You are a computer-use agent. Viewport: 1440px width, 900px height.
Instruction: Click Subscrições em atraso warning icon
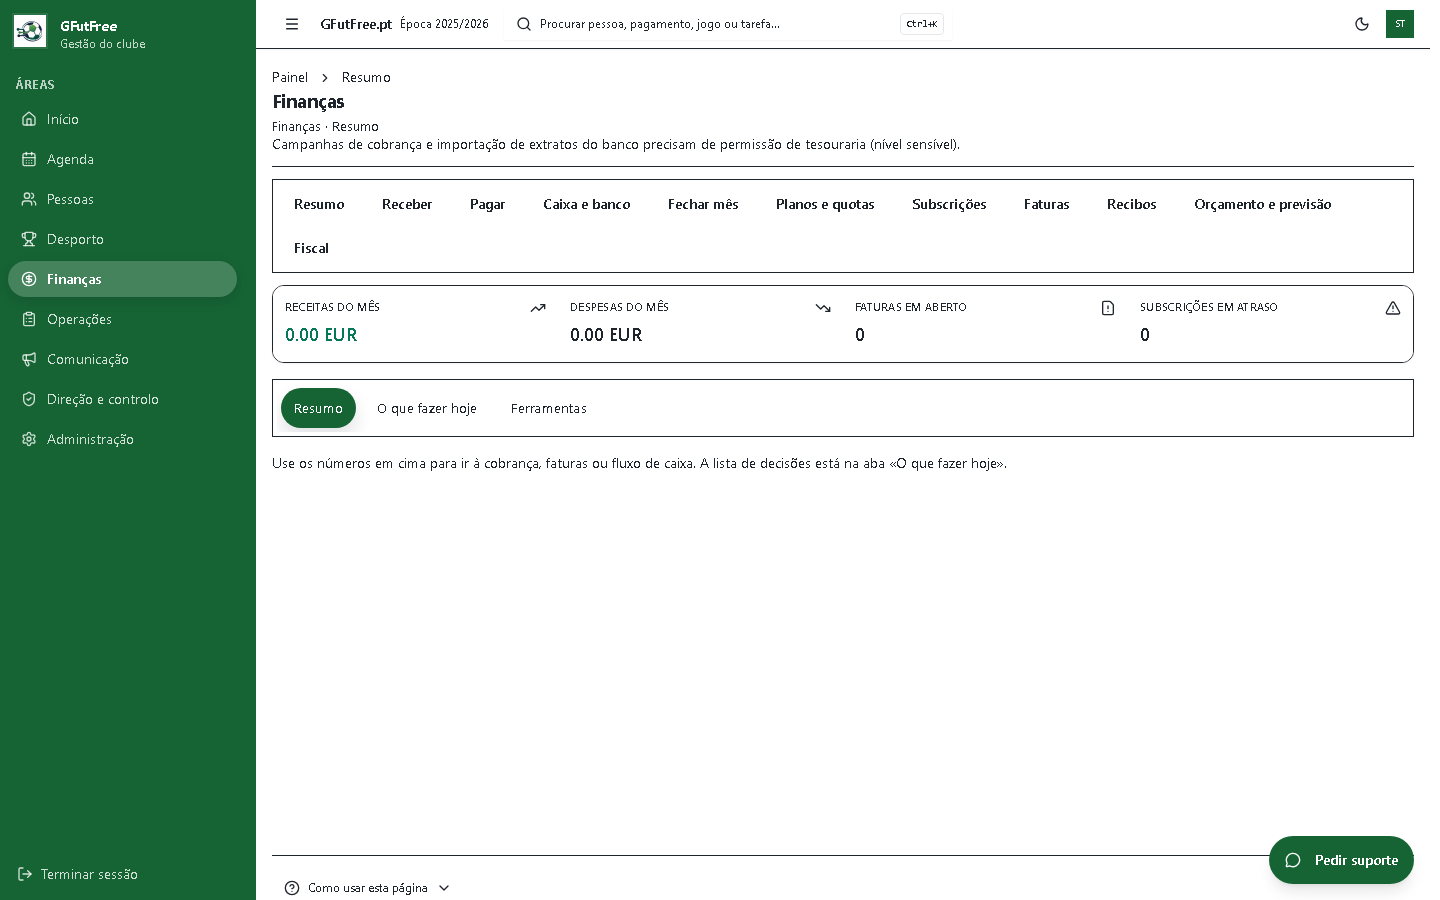1393,308
